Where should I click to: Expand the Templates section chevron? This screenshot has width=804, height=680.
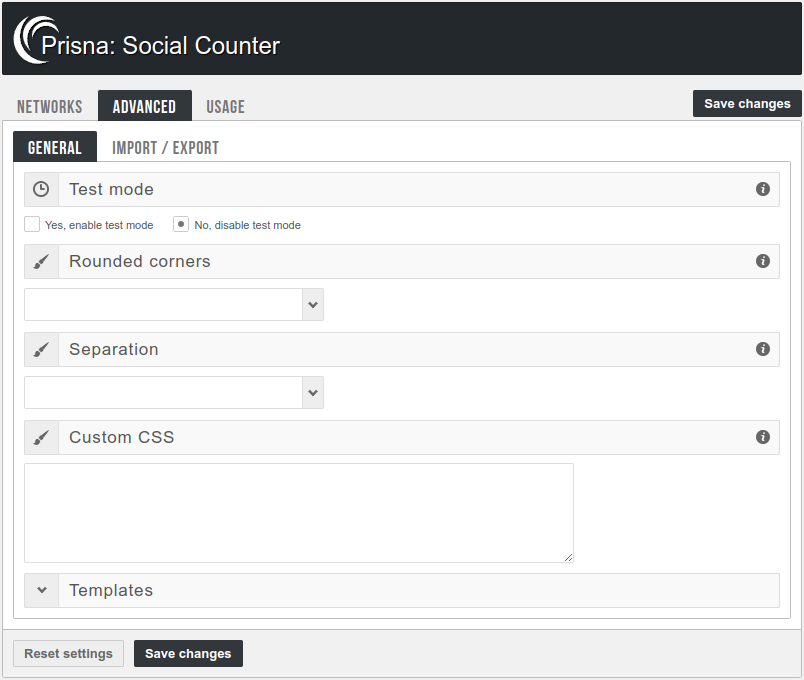point(42,590)
